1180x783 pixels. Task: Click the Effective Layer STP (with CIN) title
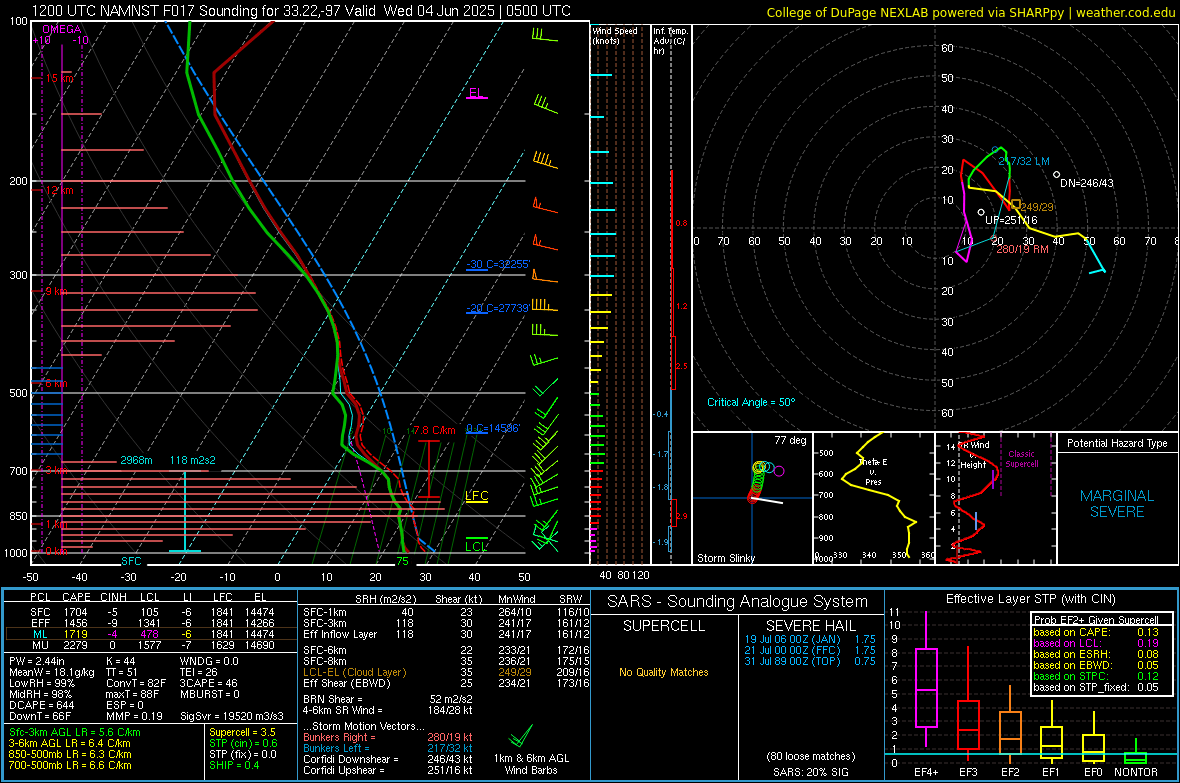pos(1030,599)
